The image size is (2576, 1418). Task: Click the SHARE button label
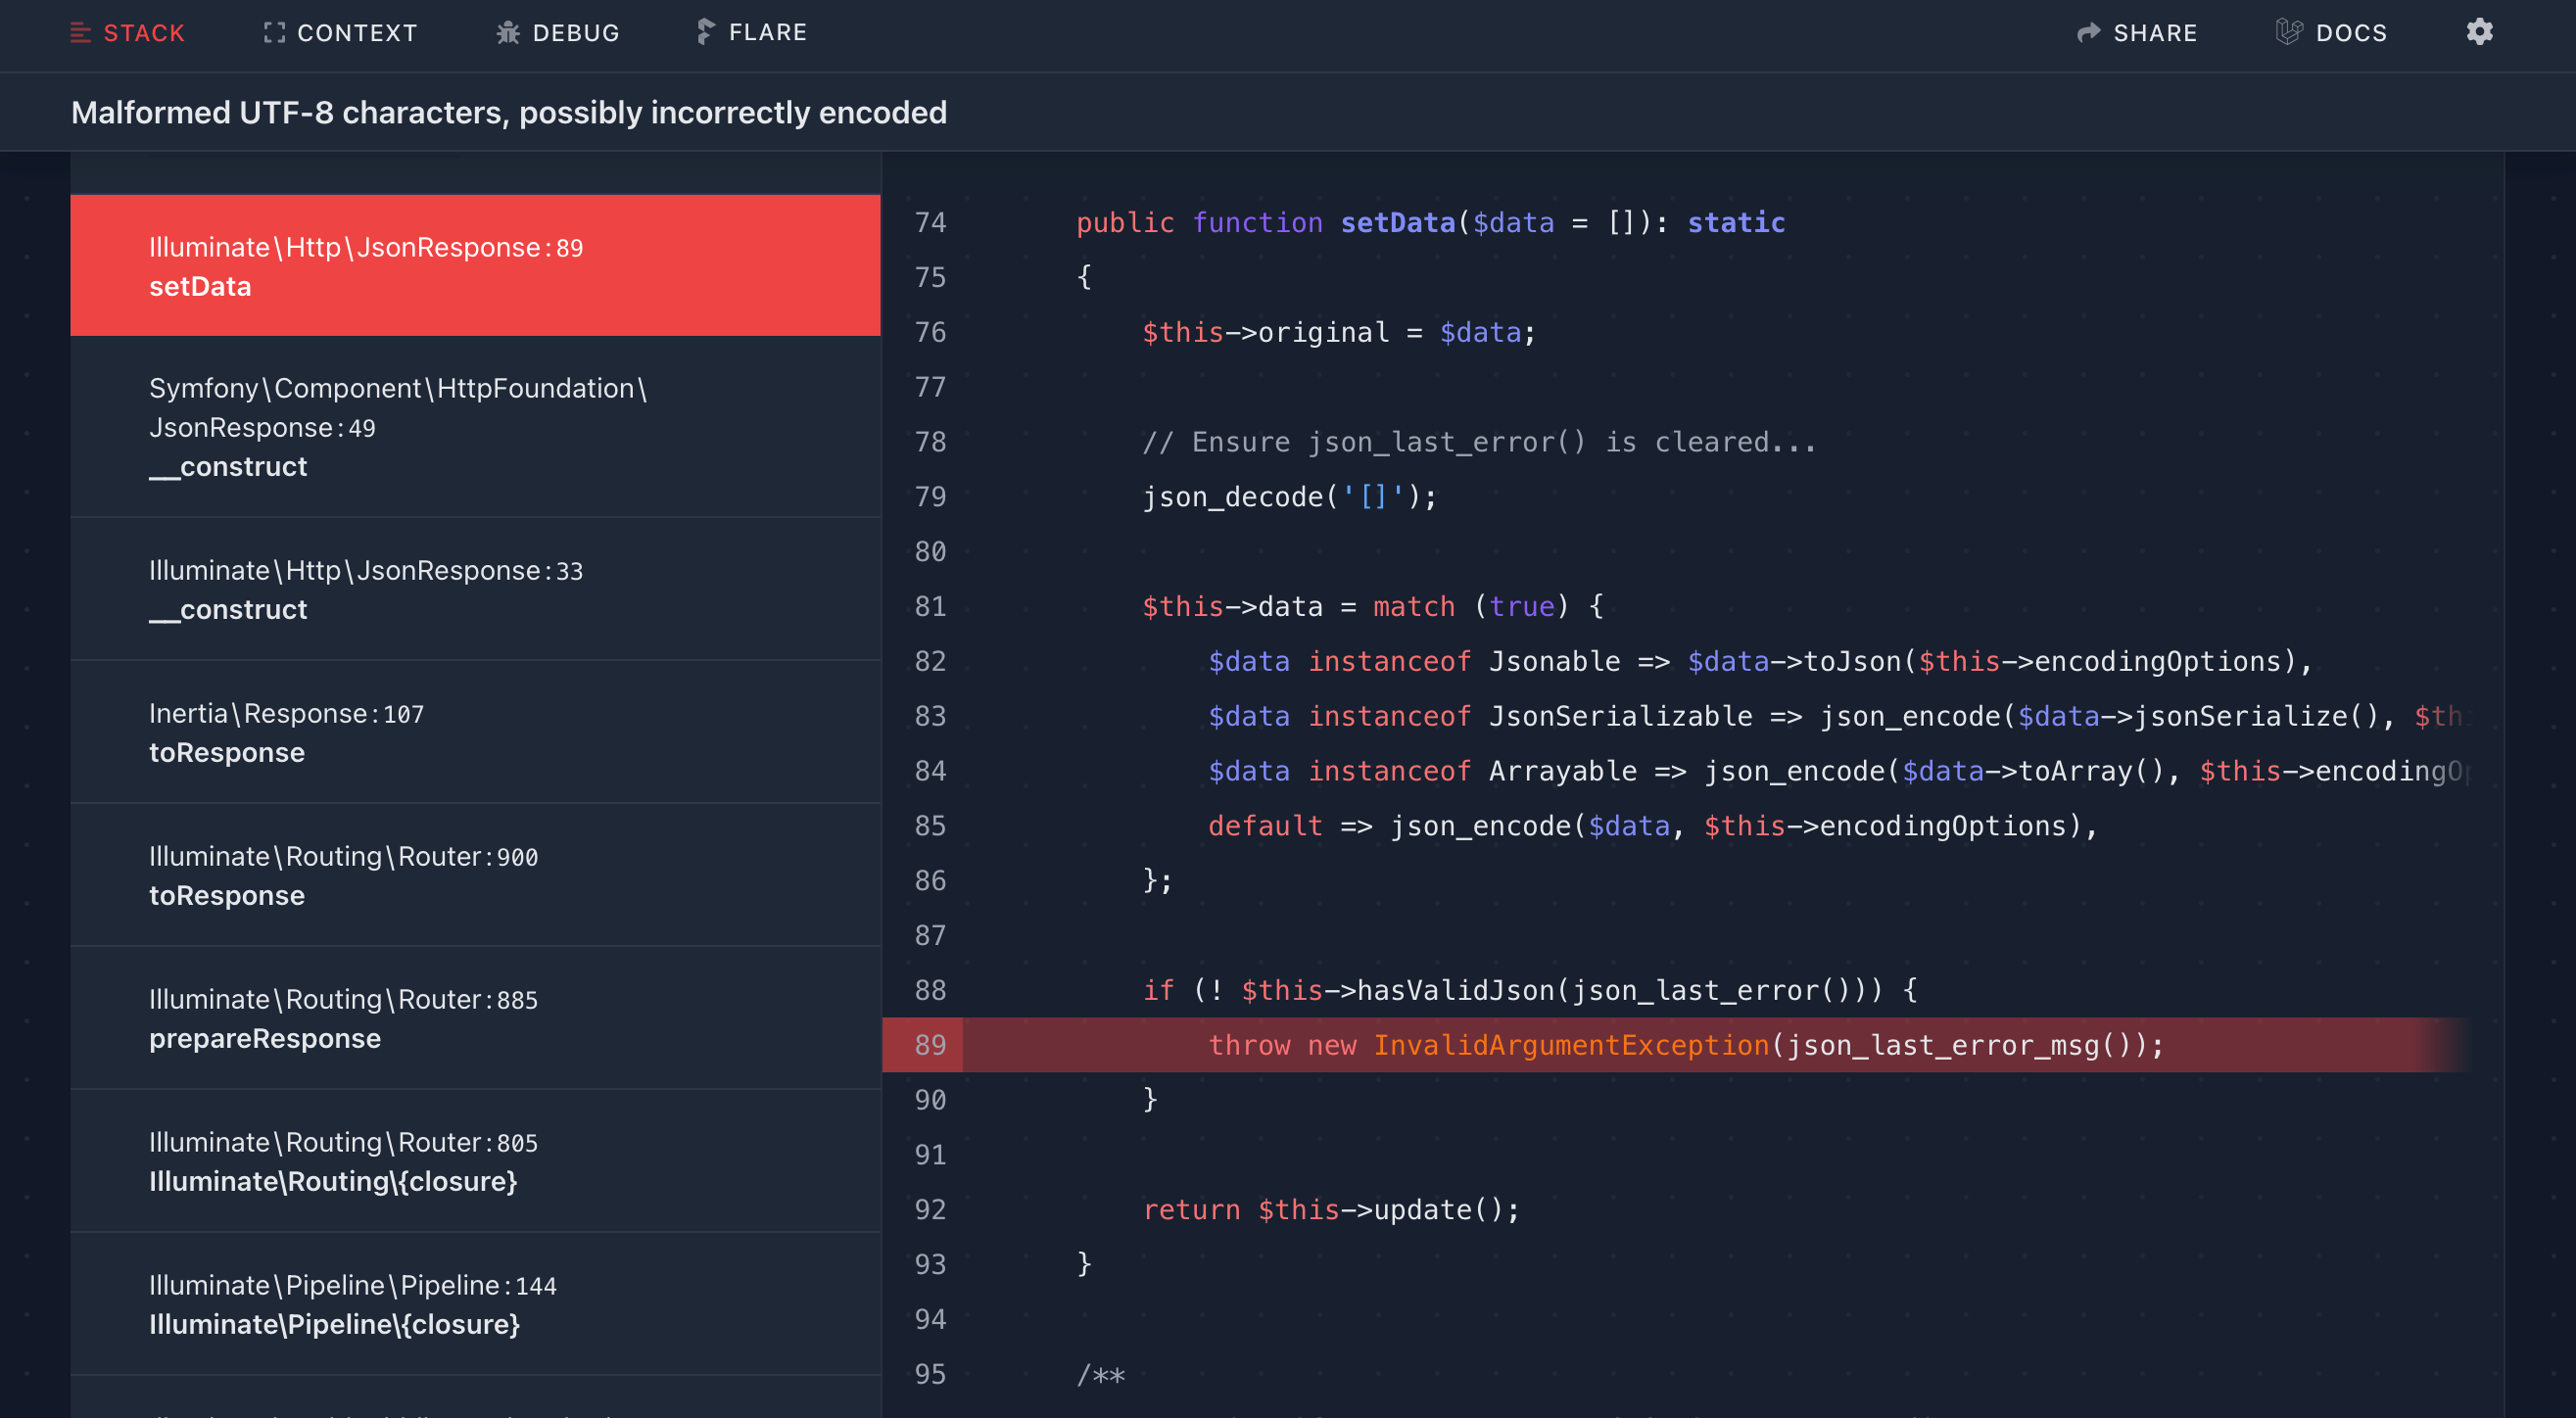point(2155,33)
